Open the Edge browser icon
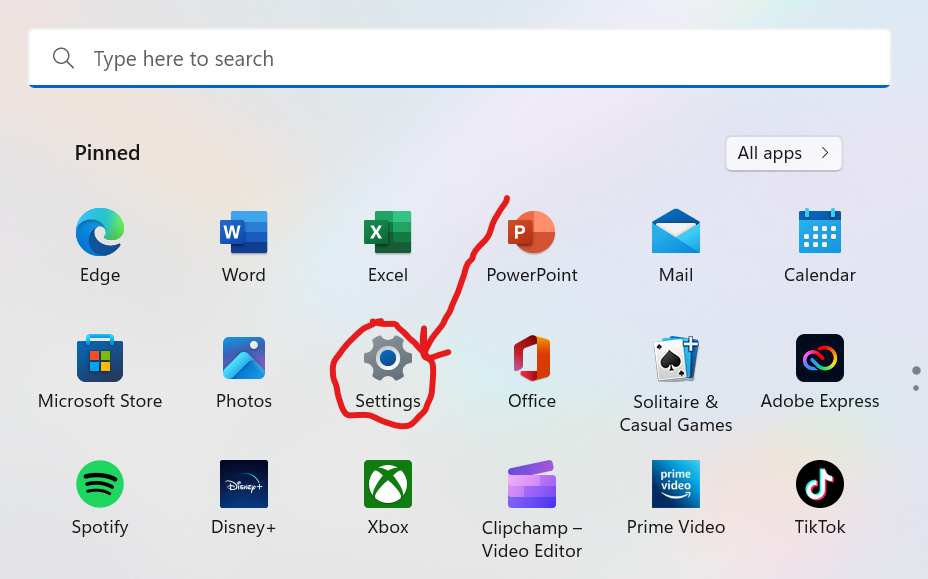This screenshot has height=579, width=928. coord(100,232)
